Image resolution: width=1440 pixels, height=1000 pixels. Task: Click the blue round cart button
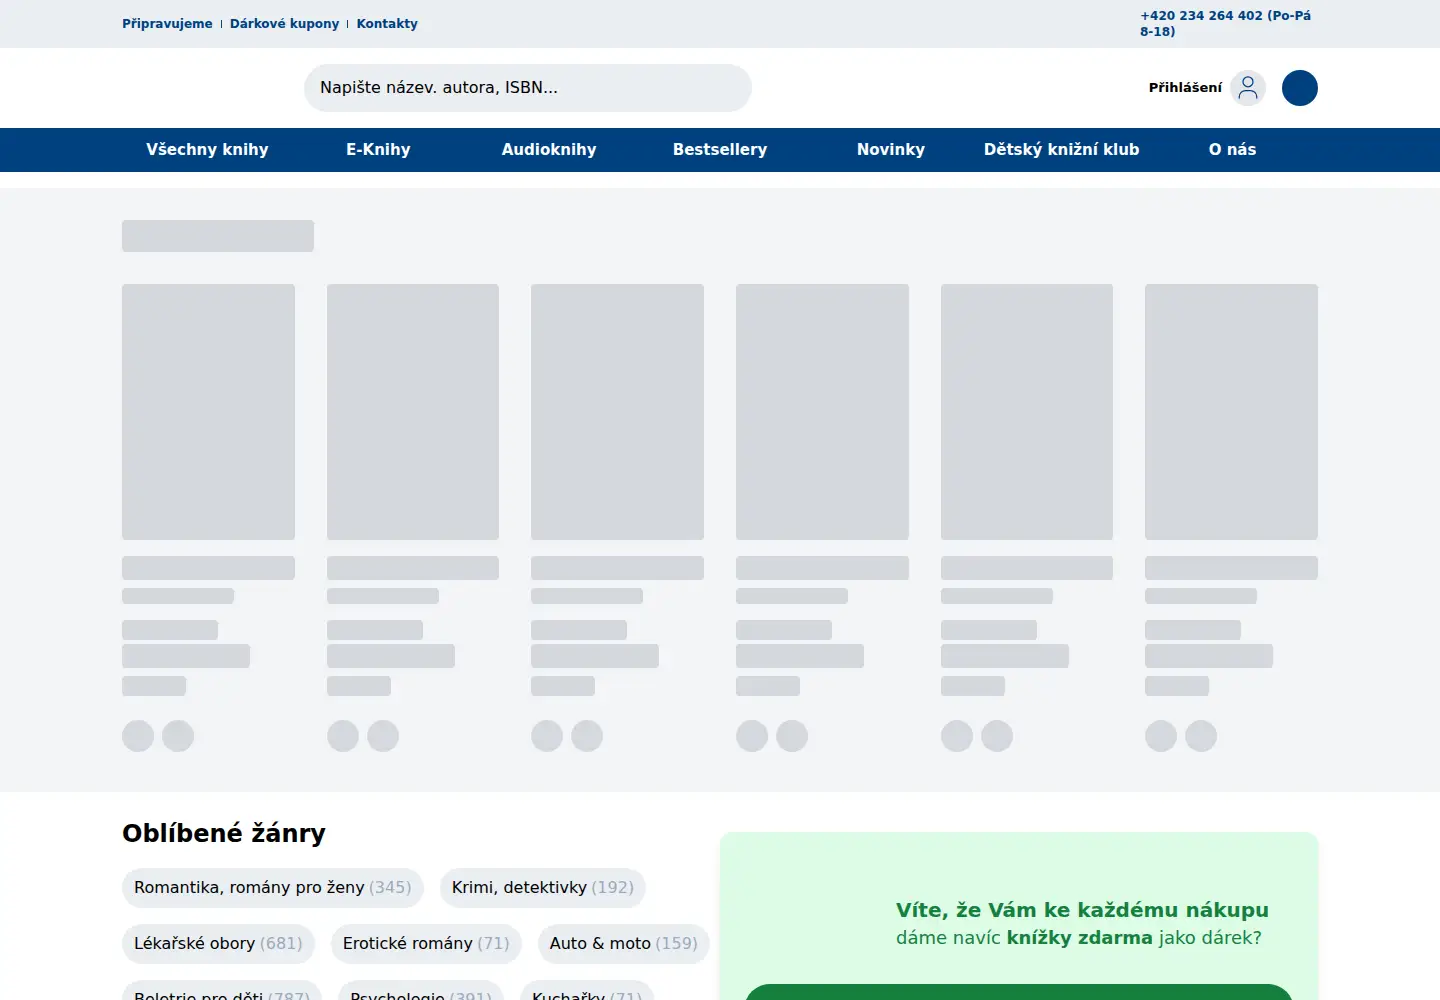click(1300, 88)
